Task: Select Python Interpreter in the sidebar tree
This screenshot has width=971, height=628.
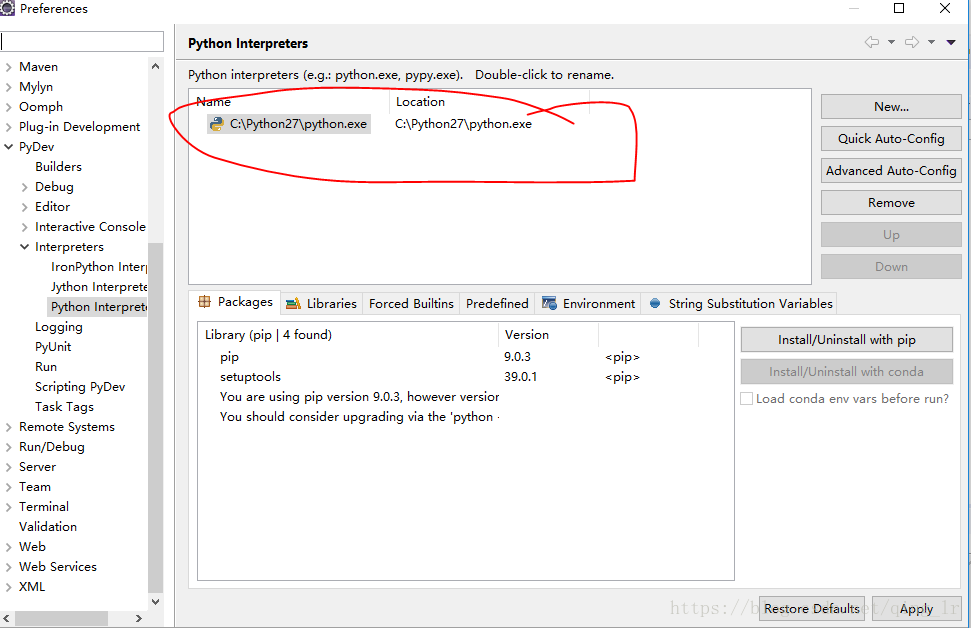Action: 97,306
